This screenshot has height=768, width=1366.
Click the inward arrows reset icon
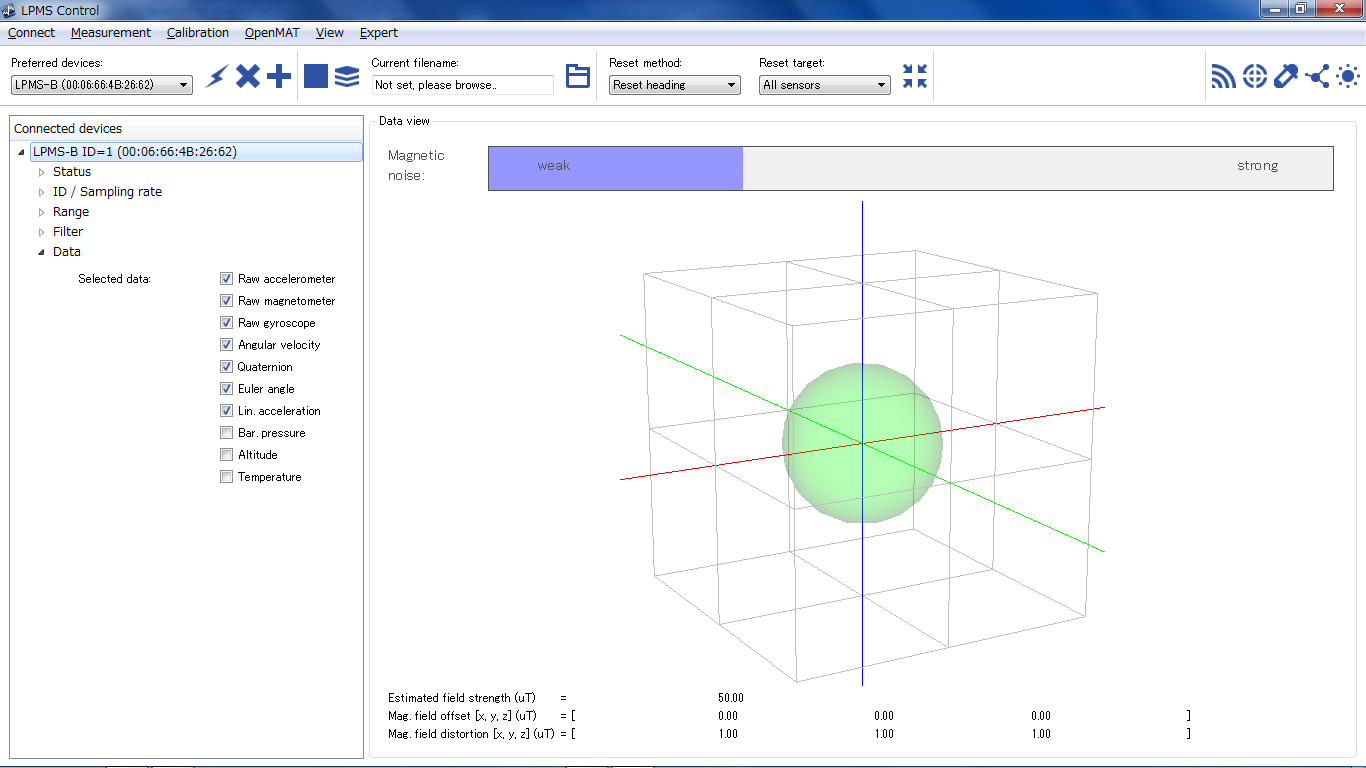tap(915, 76)
